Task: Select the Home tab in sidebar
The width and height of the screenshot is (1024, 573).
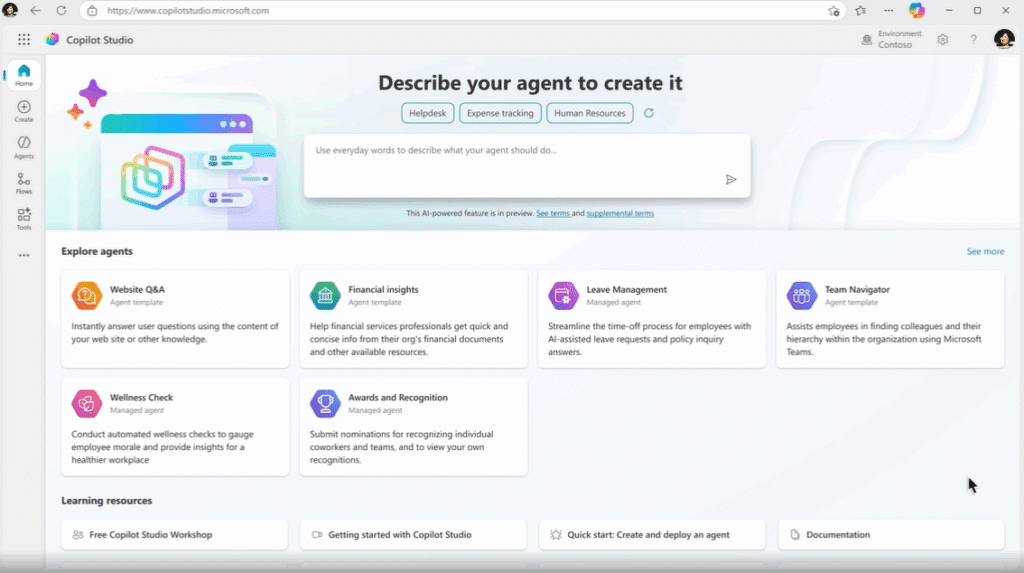Action: 24,75
